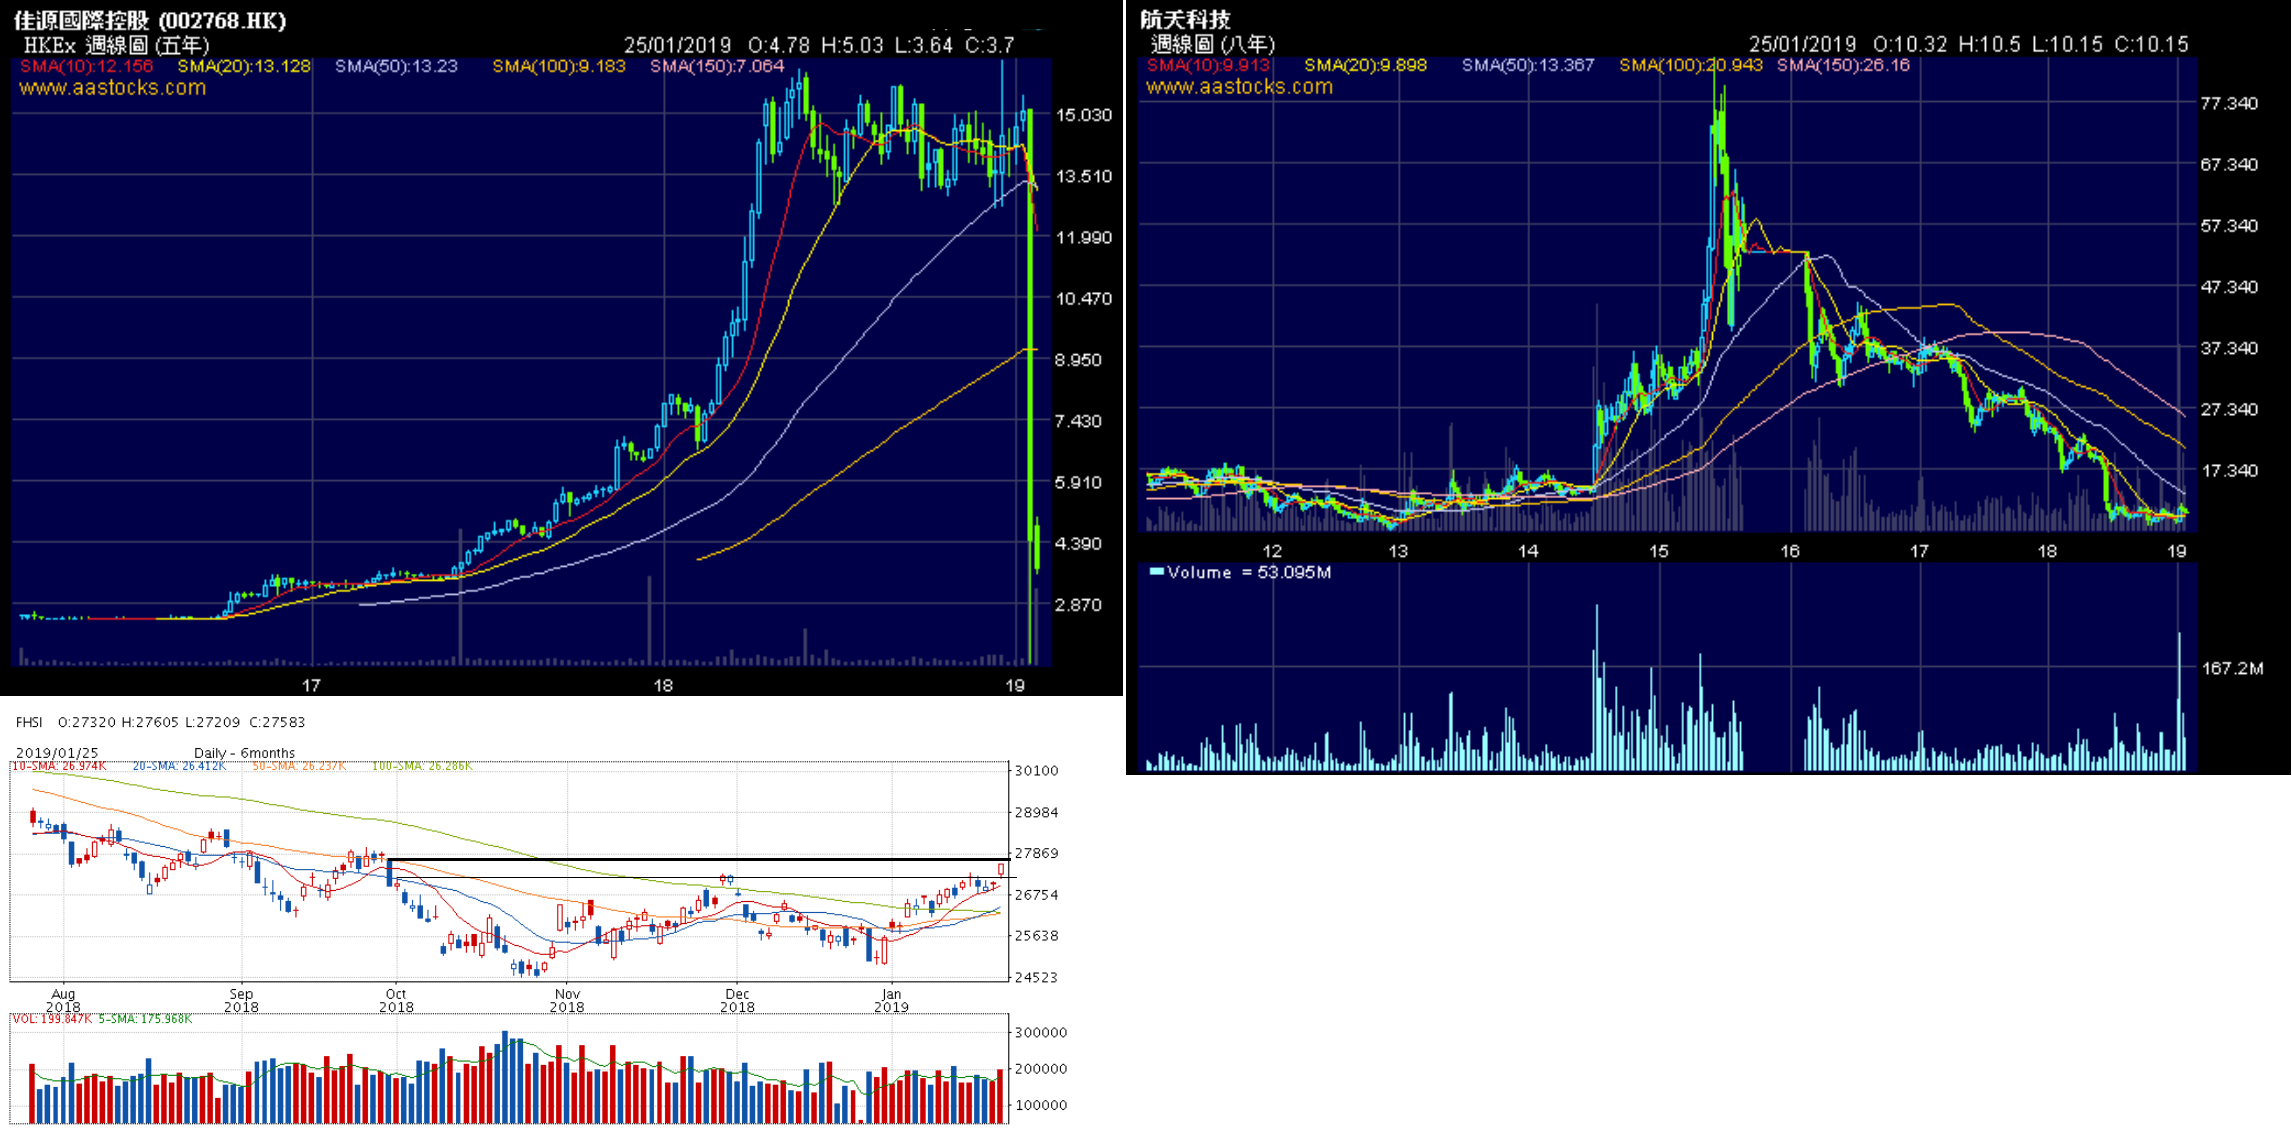Click the 77.340 price label on right chart
This screenshot has width=2292, height=1134.
[2228, 103]
